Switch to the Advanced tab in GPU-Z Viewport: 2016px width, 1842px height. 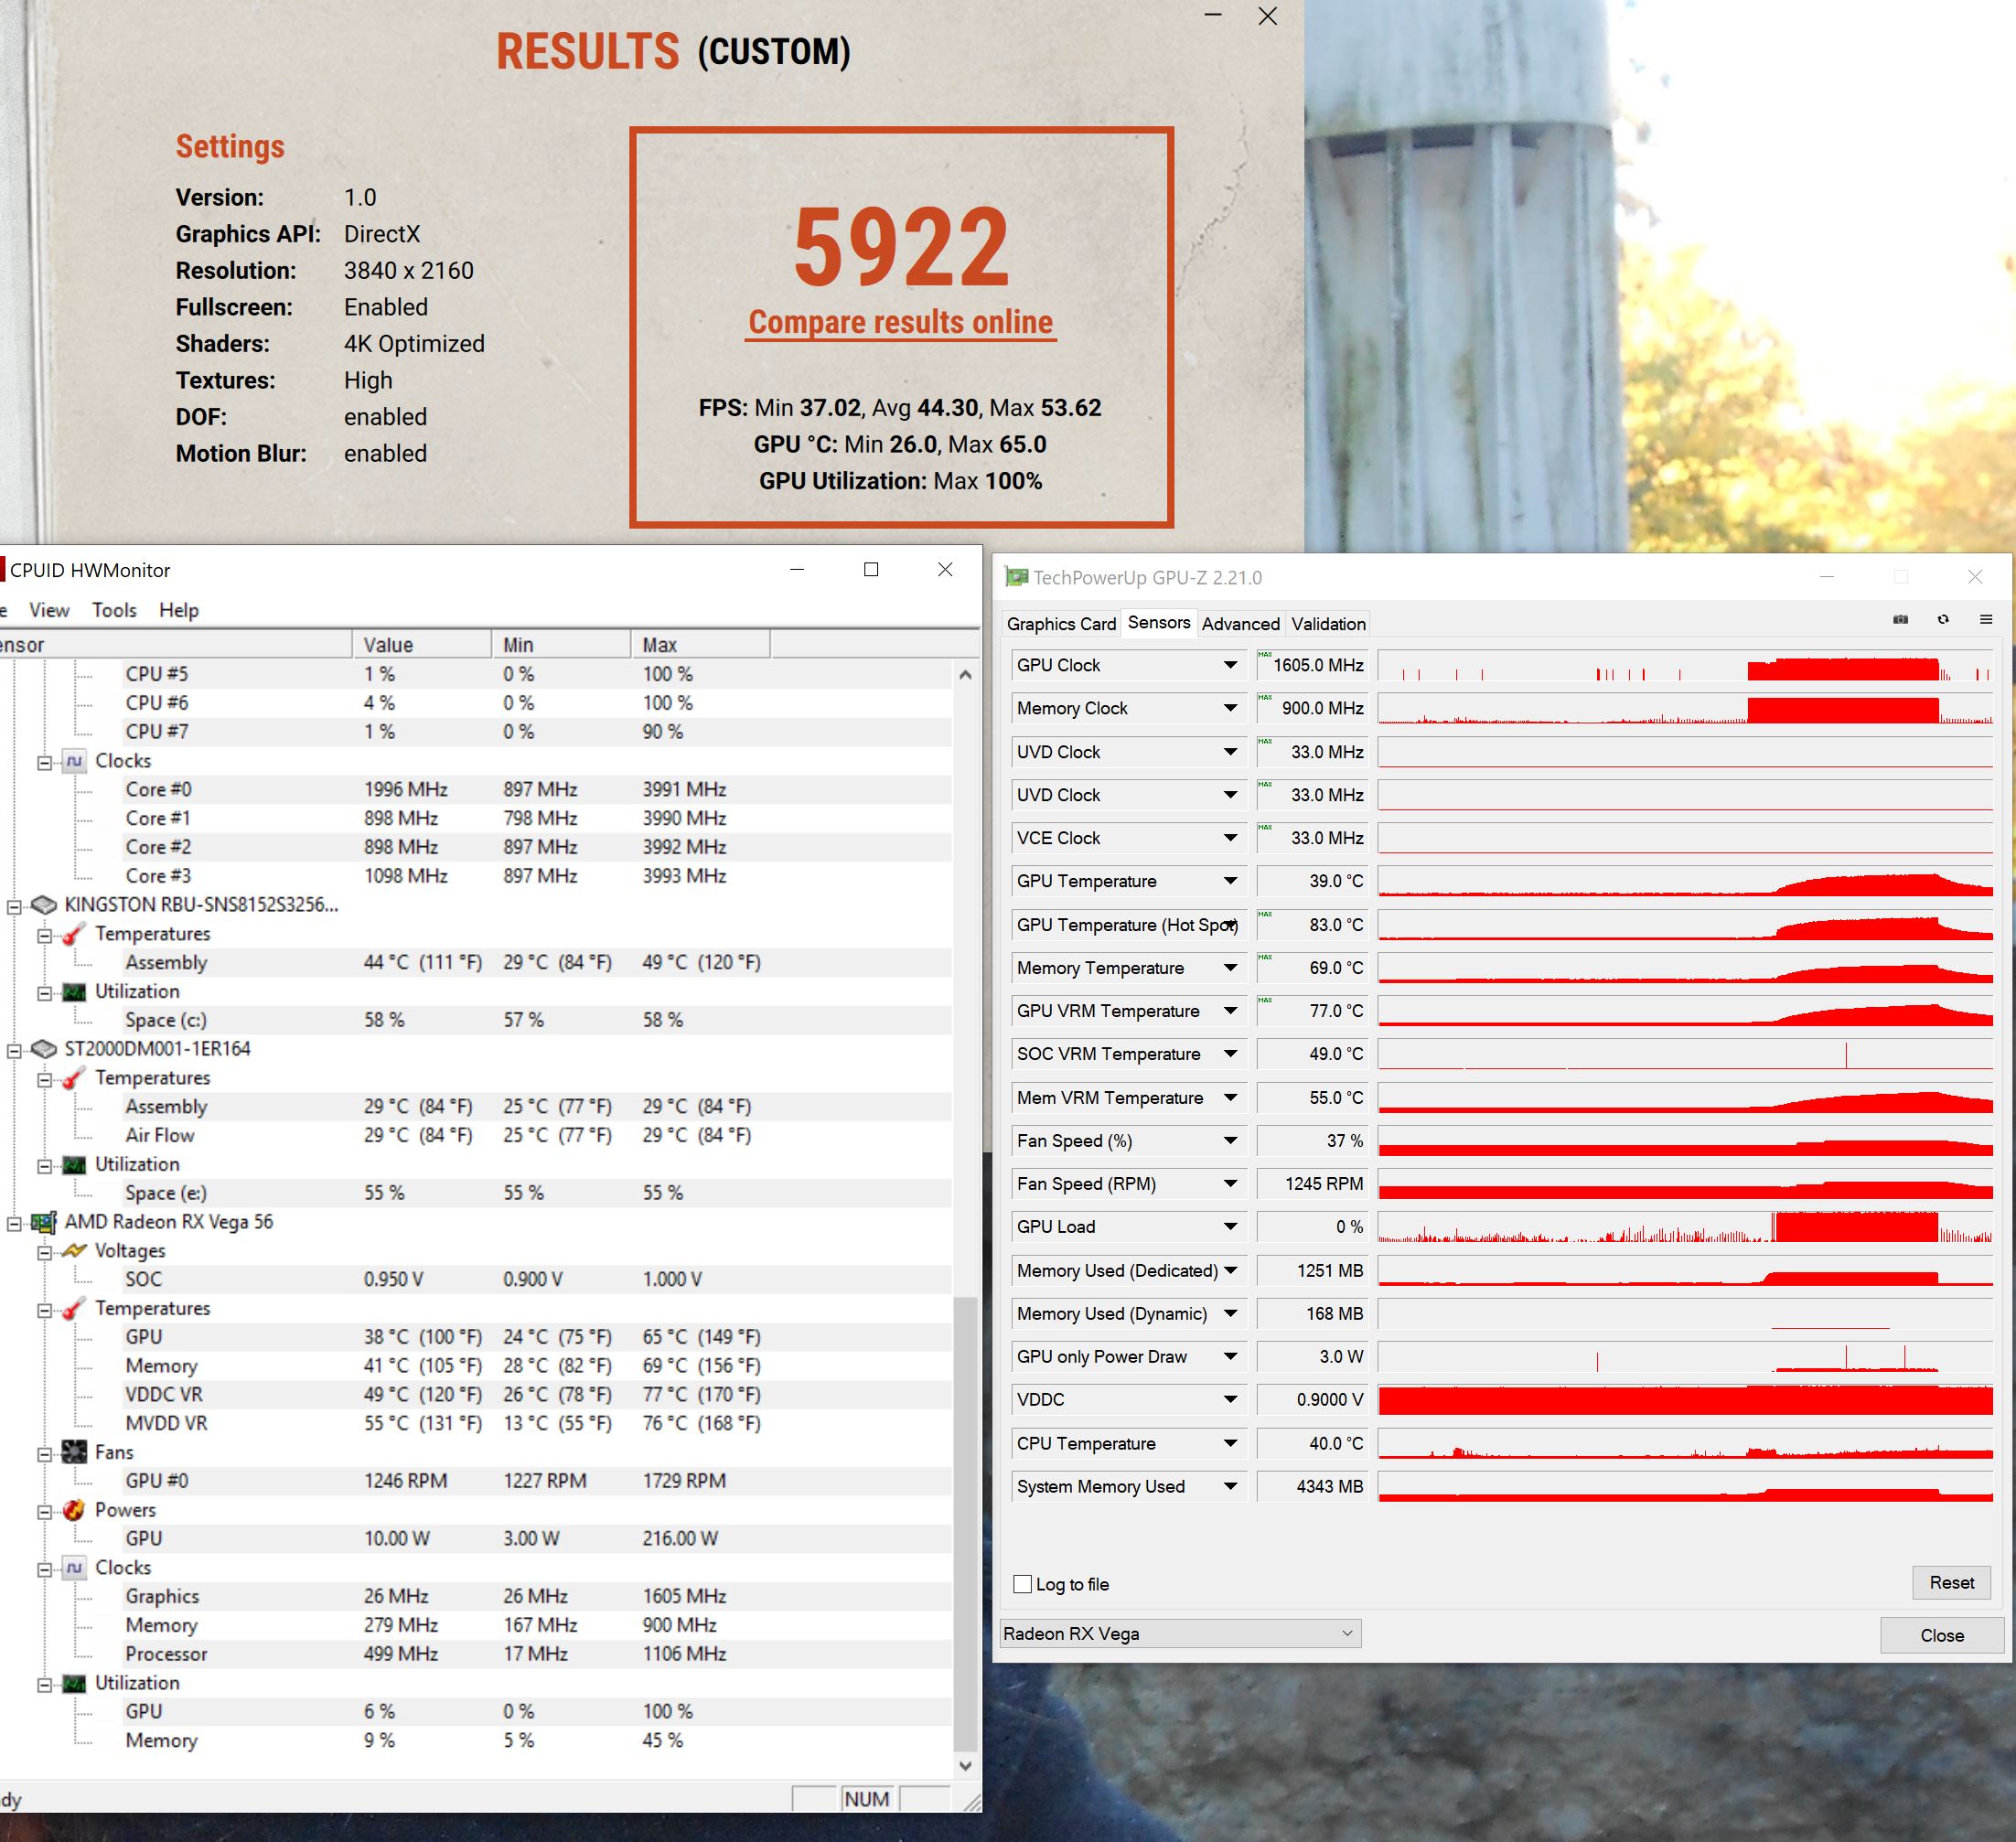tap(1240, 624)
